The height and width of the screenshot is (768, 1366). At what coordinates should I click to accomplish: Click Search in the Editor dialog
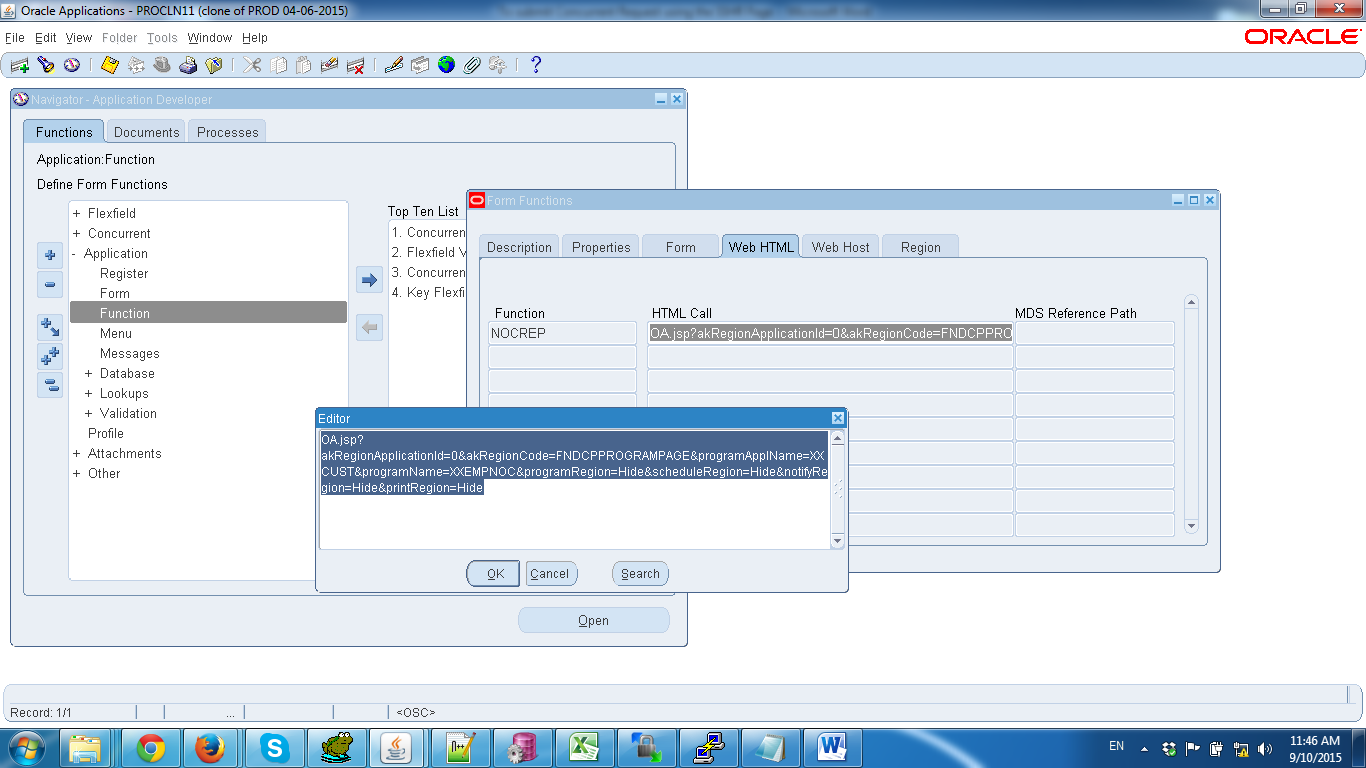(x=640, y=573)
